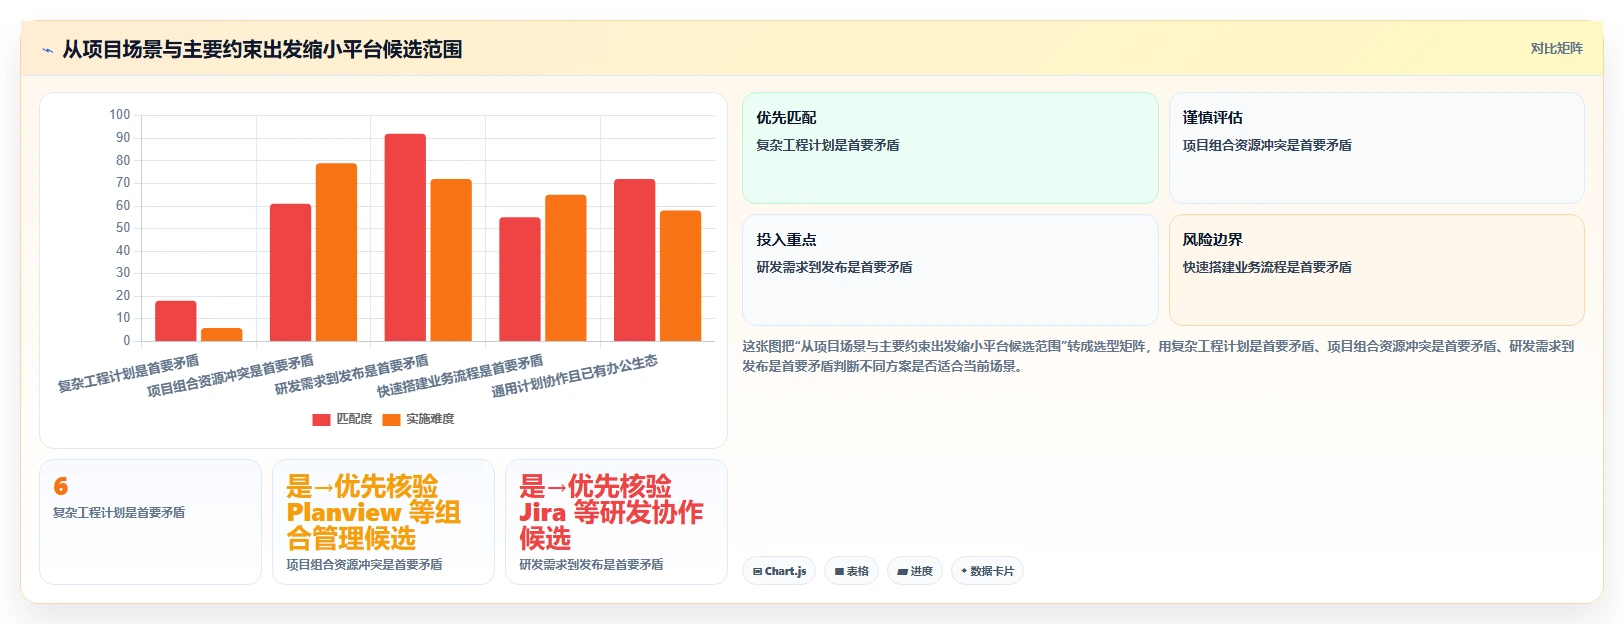1624x624 pixels.
Task: Click the small icon before the header title
Action: click(x=47, y=50)
